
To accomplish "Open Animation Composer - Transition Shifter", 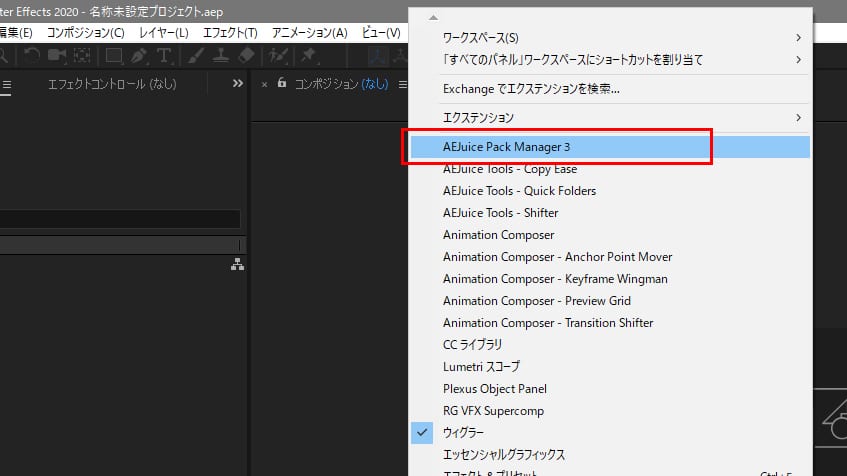I will pos(610,323).
